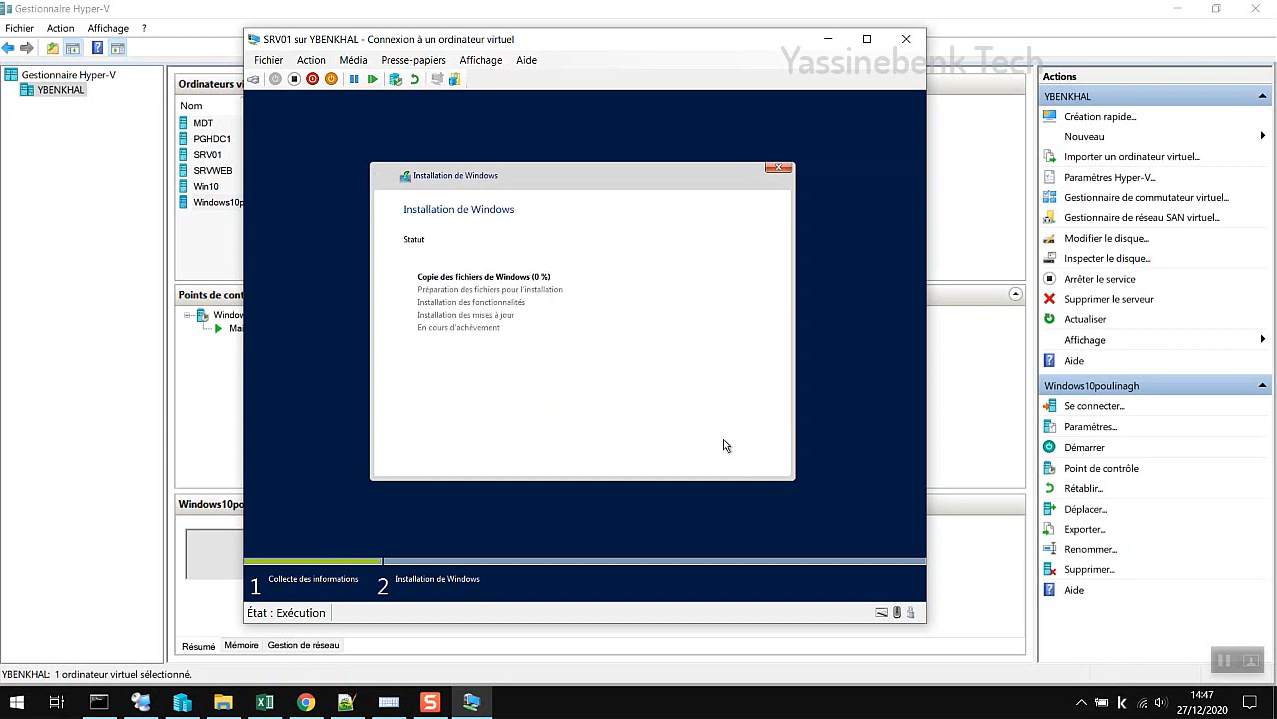This screenshot has width=1277, height=719.
Task: Collapse the Windows10poulinagh actions section
Action: tap(1262, 386)
